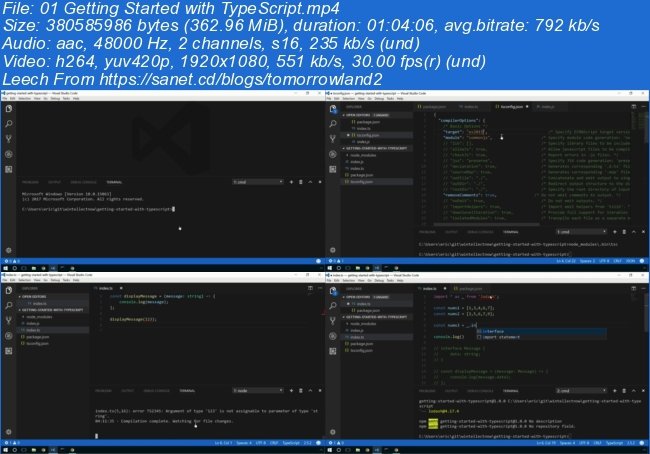Viewport: 650px width, 454px height.
Task: Open more editor actions in the tsconfig.json window
Action: point(643,107)
